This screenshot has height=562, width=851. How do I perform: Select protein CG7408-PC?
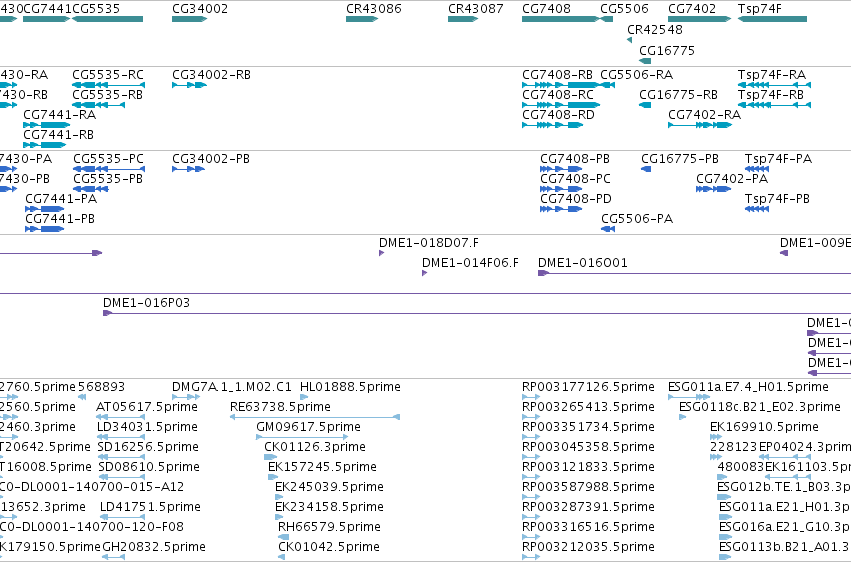pyautogui.click(x=561, y=189)
